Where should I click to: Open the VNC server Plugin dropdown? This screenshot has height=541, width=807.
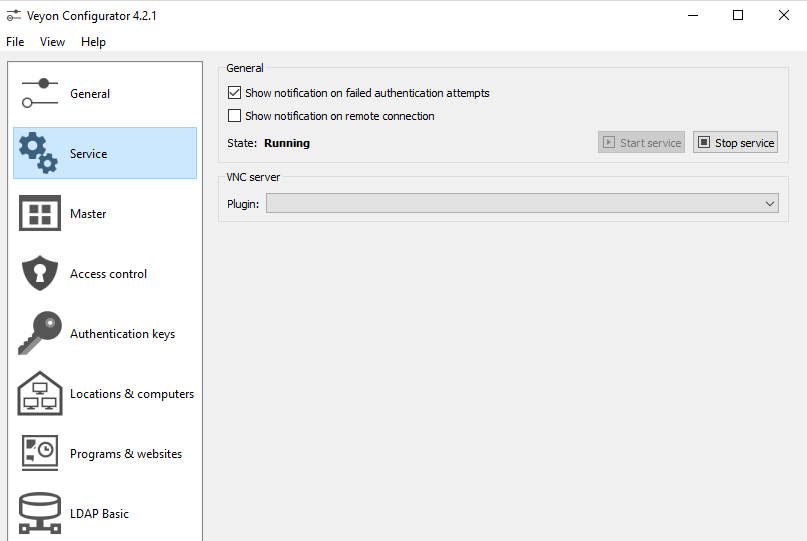[522, 203]
